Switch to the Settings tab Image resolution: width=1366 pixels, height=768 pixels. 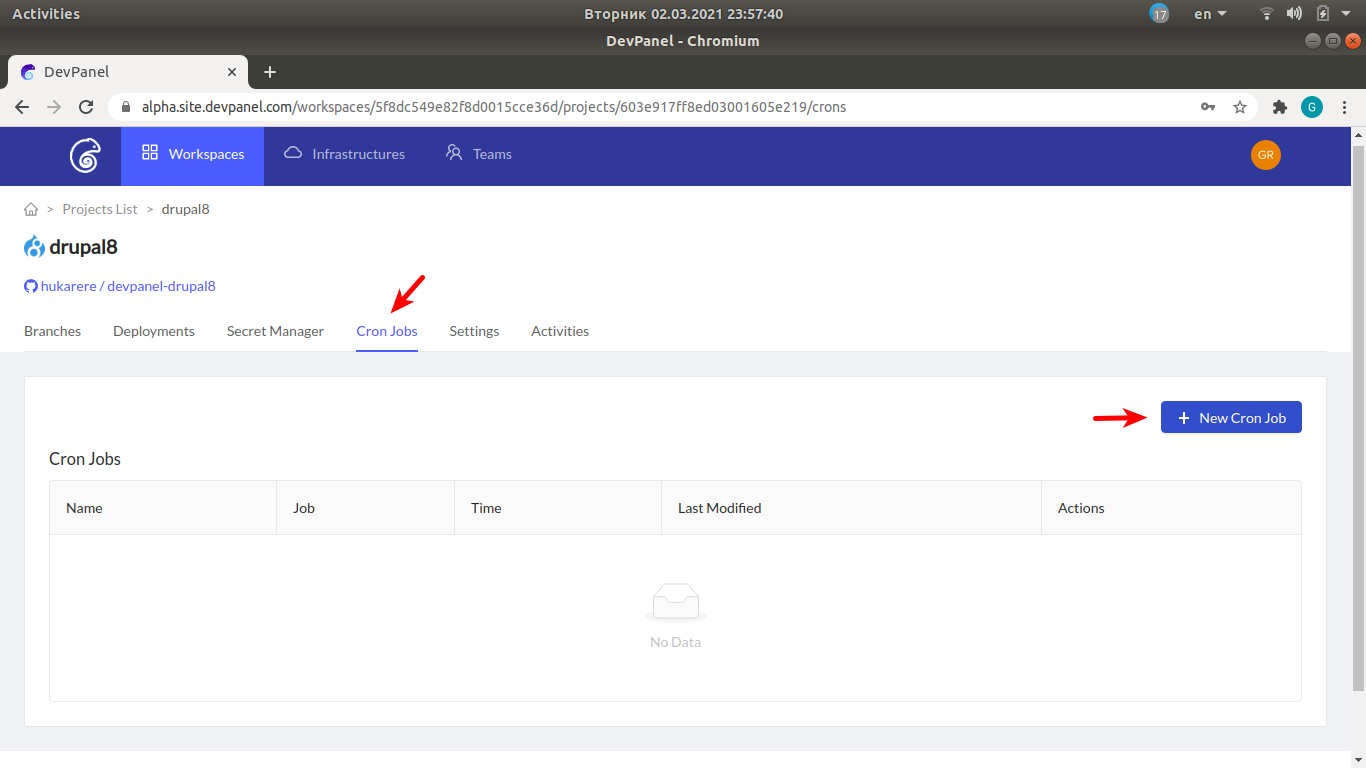pyautogui.click(x=474, y=331)
